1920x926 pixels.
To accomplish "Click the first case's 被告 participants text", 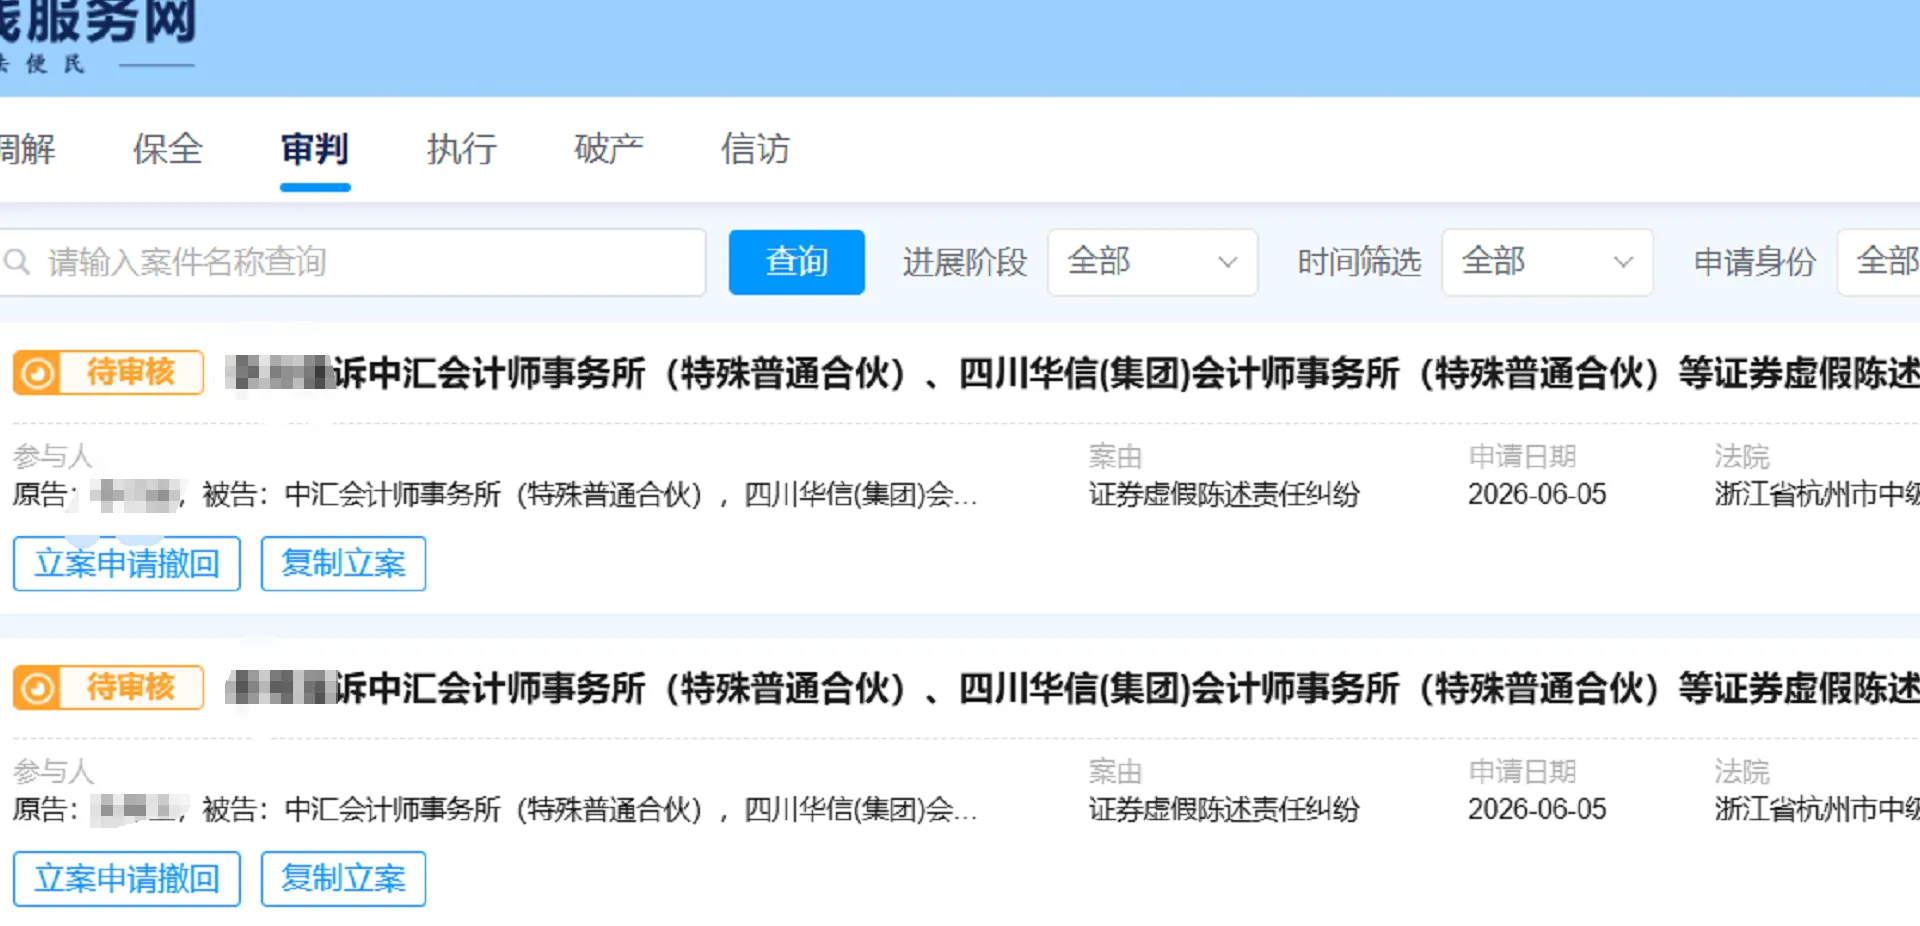I will tap(590, 494).
